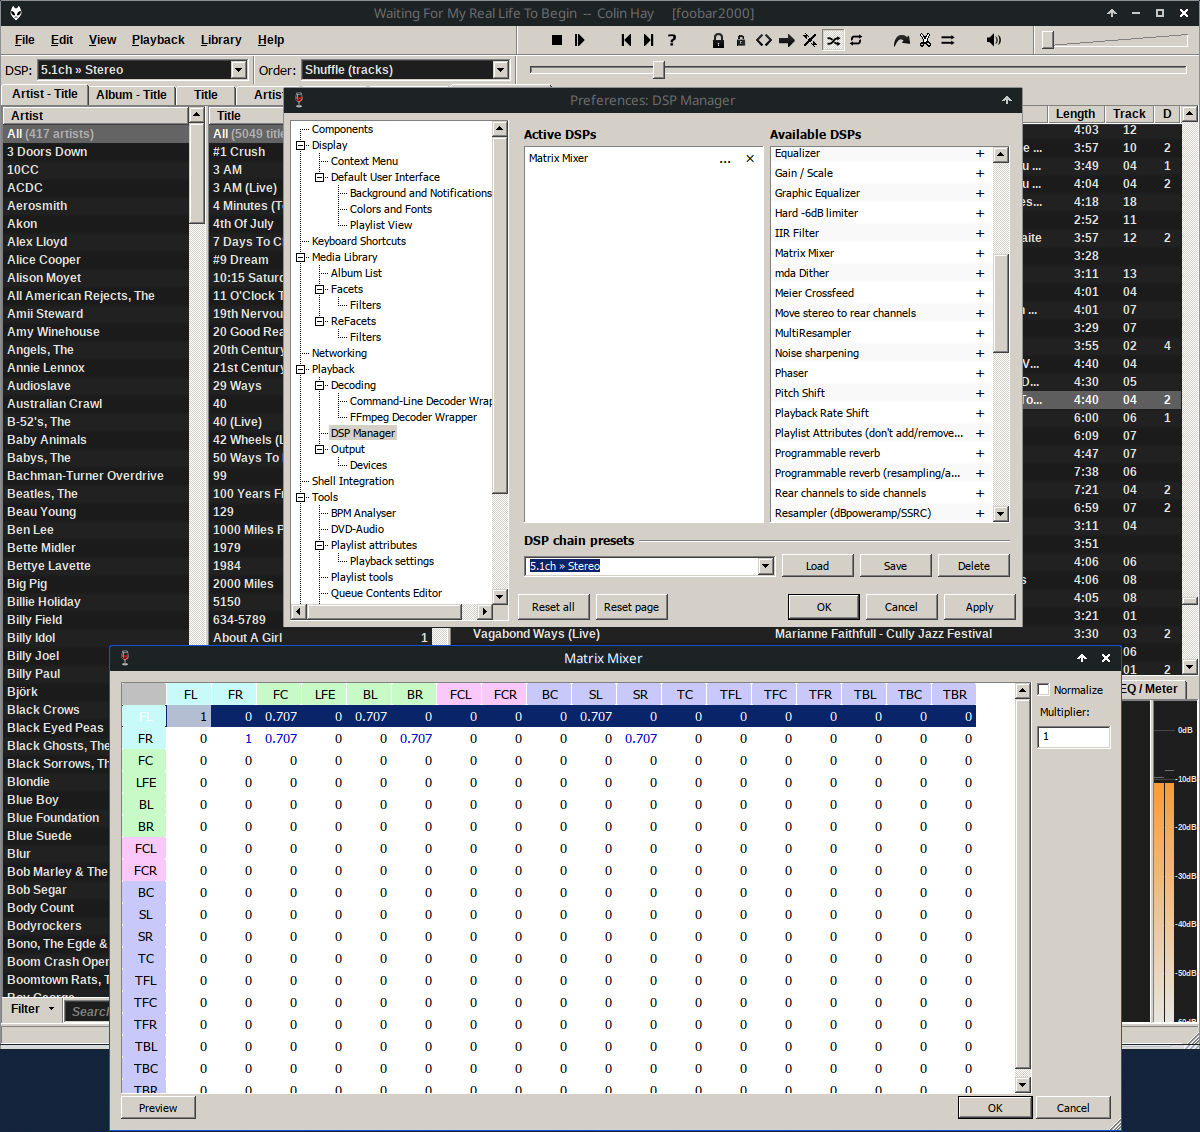
Task: Click the curved arrow toolbar icon
Action: (x=902, y=40)
